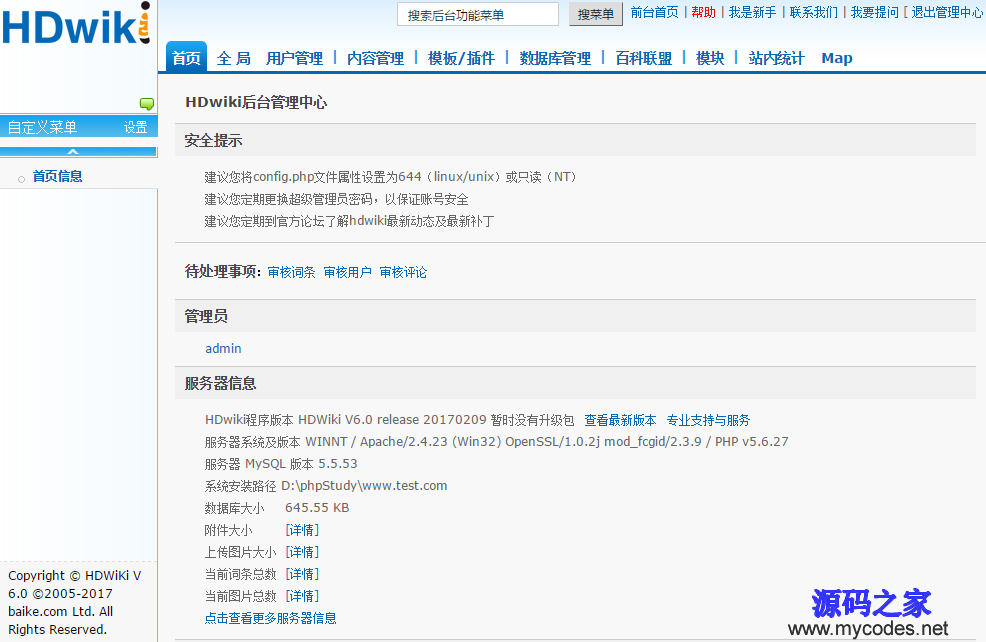Click [详情] next to 当前词条总数
The height and width of the screenshot is (642, 986).
click(302, 574)
